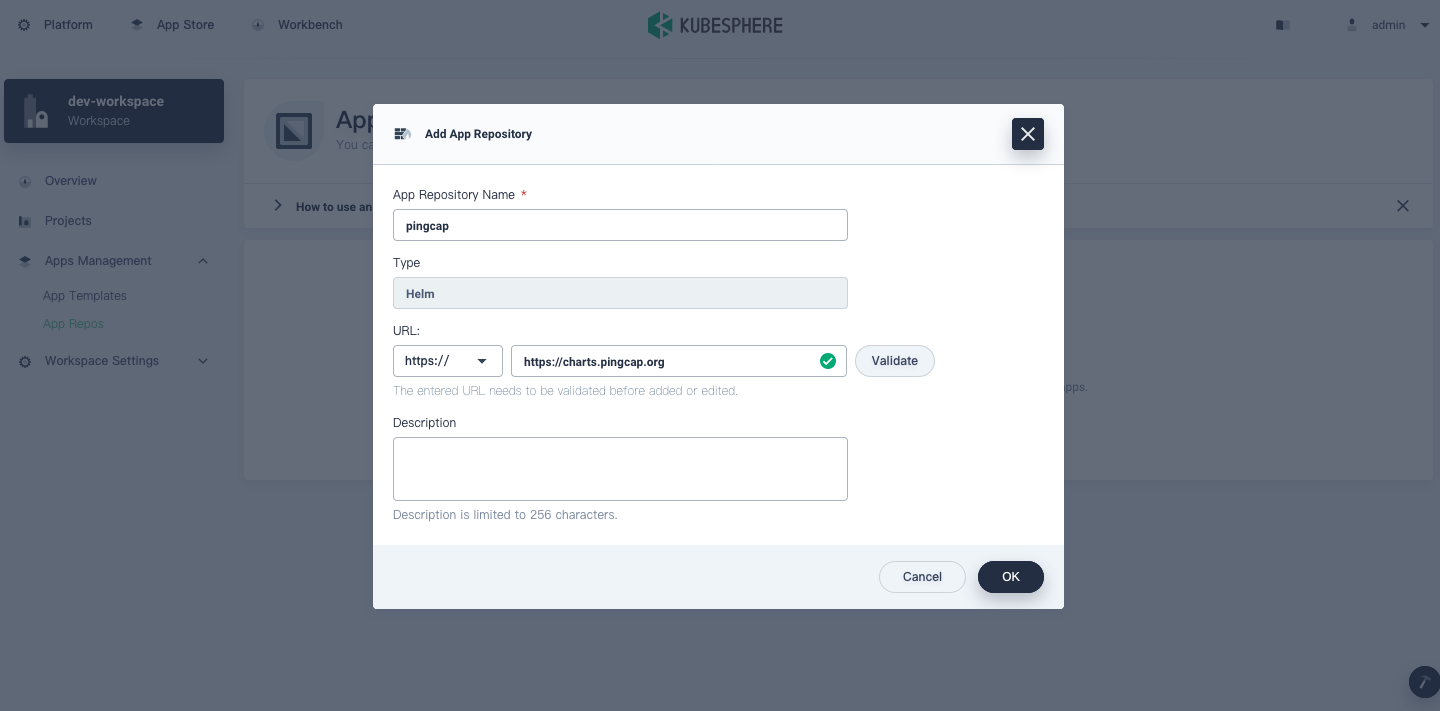
Task: Open the notifications panel in the top bar
Action: coord(1282,24)
